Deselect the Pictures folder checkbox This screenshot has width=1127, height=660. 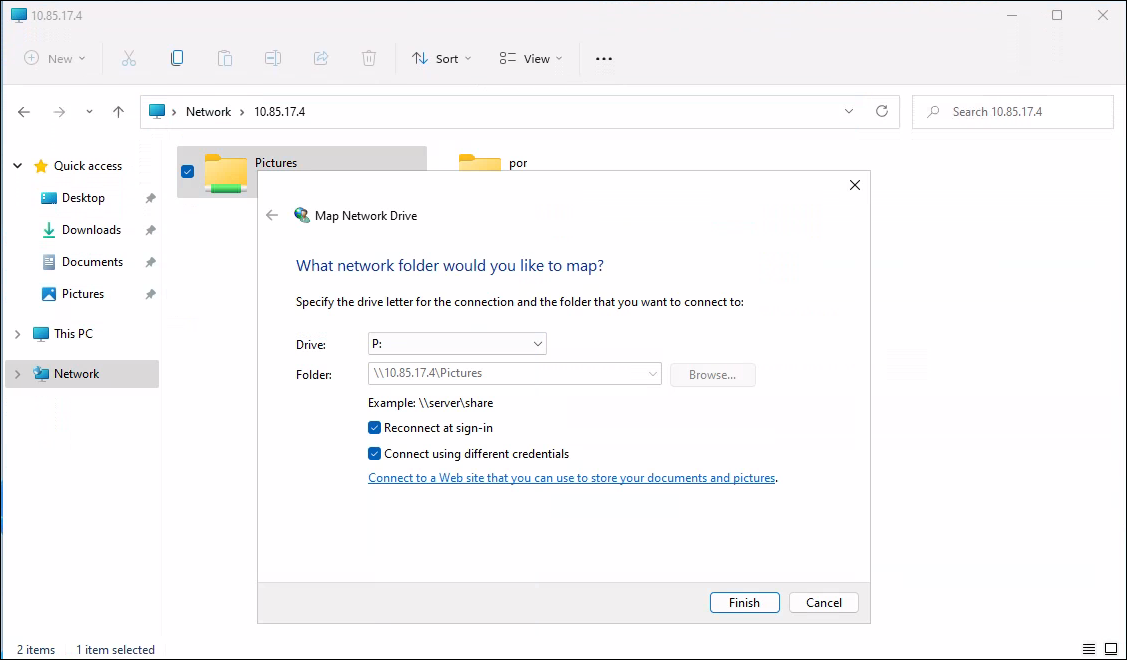[x=187, y=171]
